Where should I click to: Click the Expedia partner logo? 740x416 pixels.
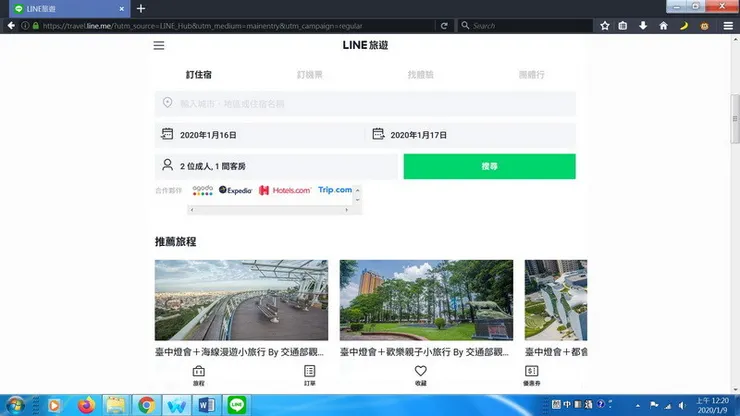(235, 190)
